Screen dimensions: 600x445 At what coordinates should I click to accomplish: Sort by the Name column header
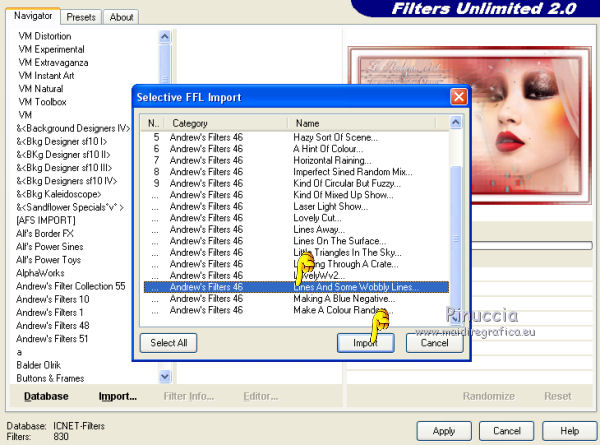pyautogui.click(x=362, y=123)
